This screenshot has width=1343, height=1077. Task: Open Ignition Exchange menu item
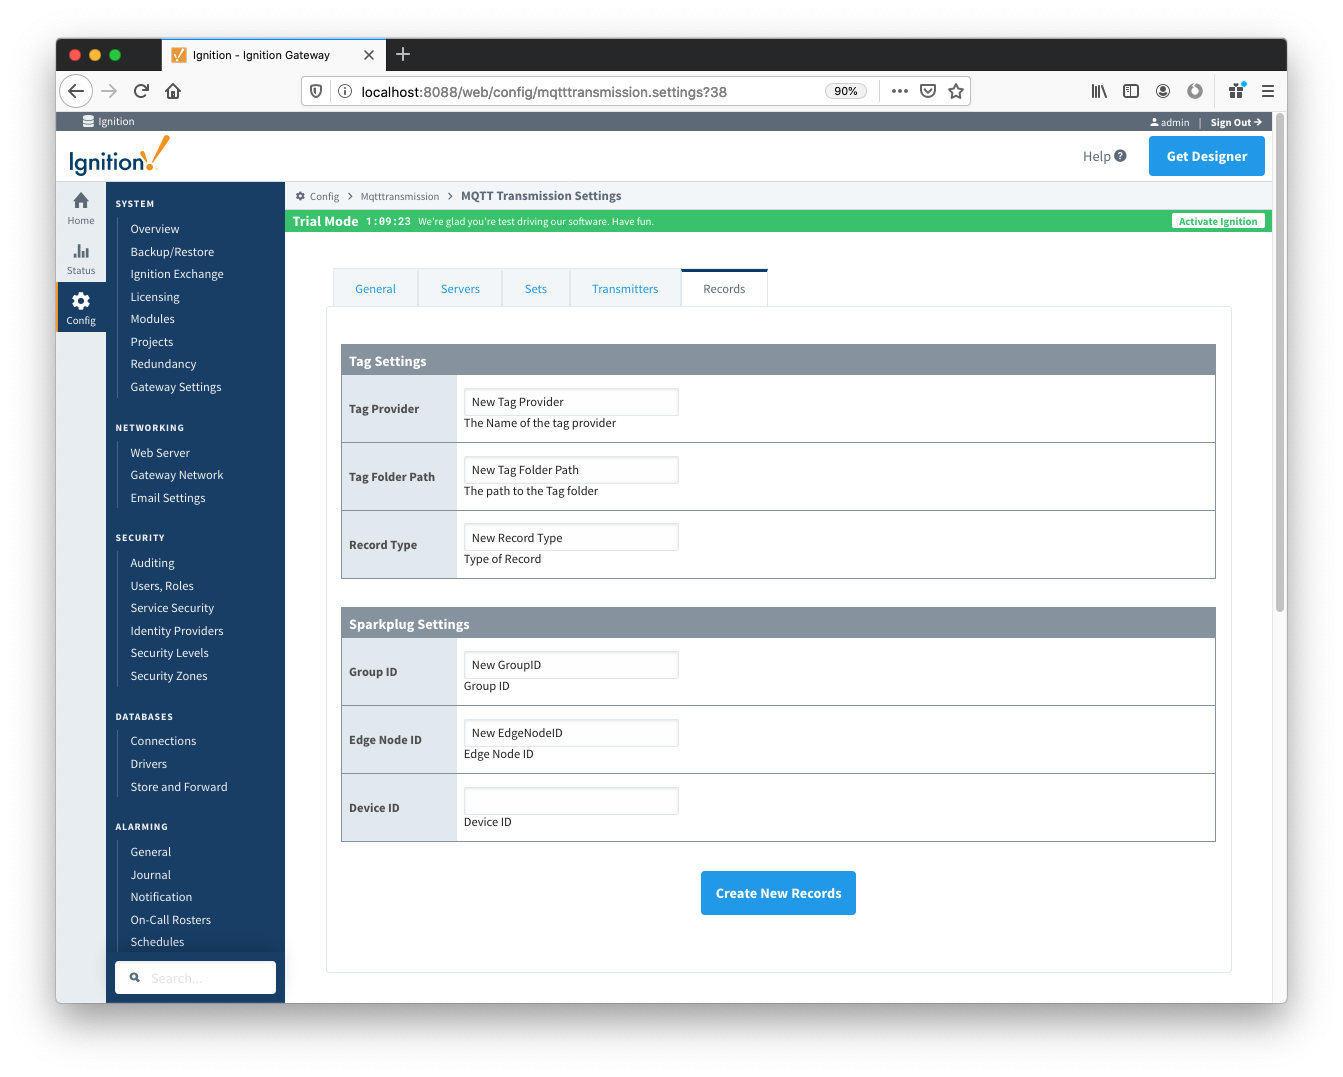click(177, 274)
